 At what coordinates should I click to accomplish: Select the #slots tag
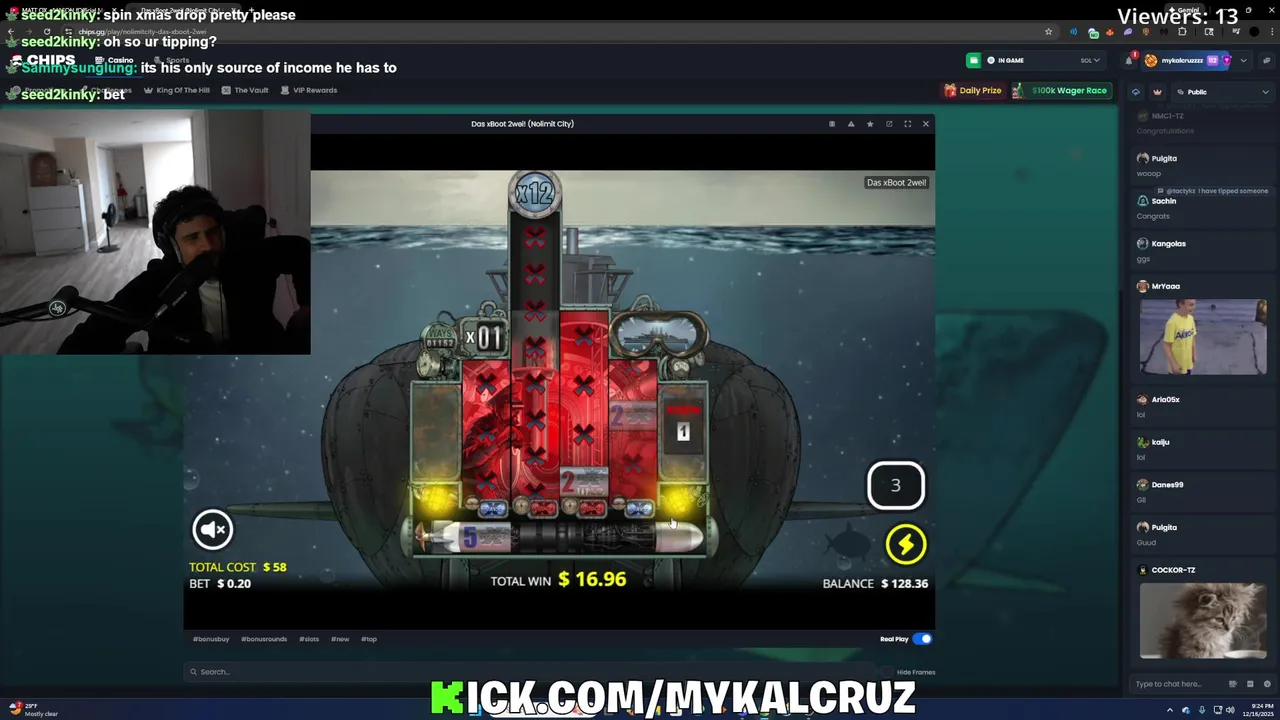309,639
